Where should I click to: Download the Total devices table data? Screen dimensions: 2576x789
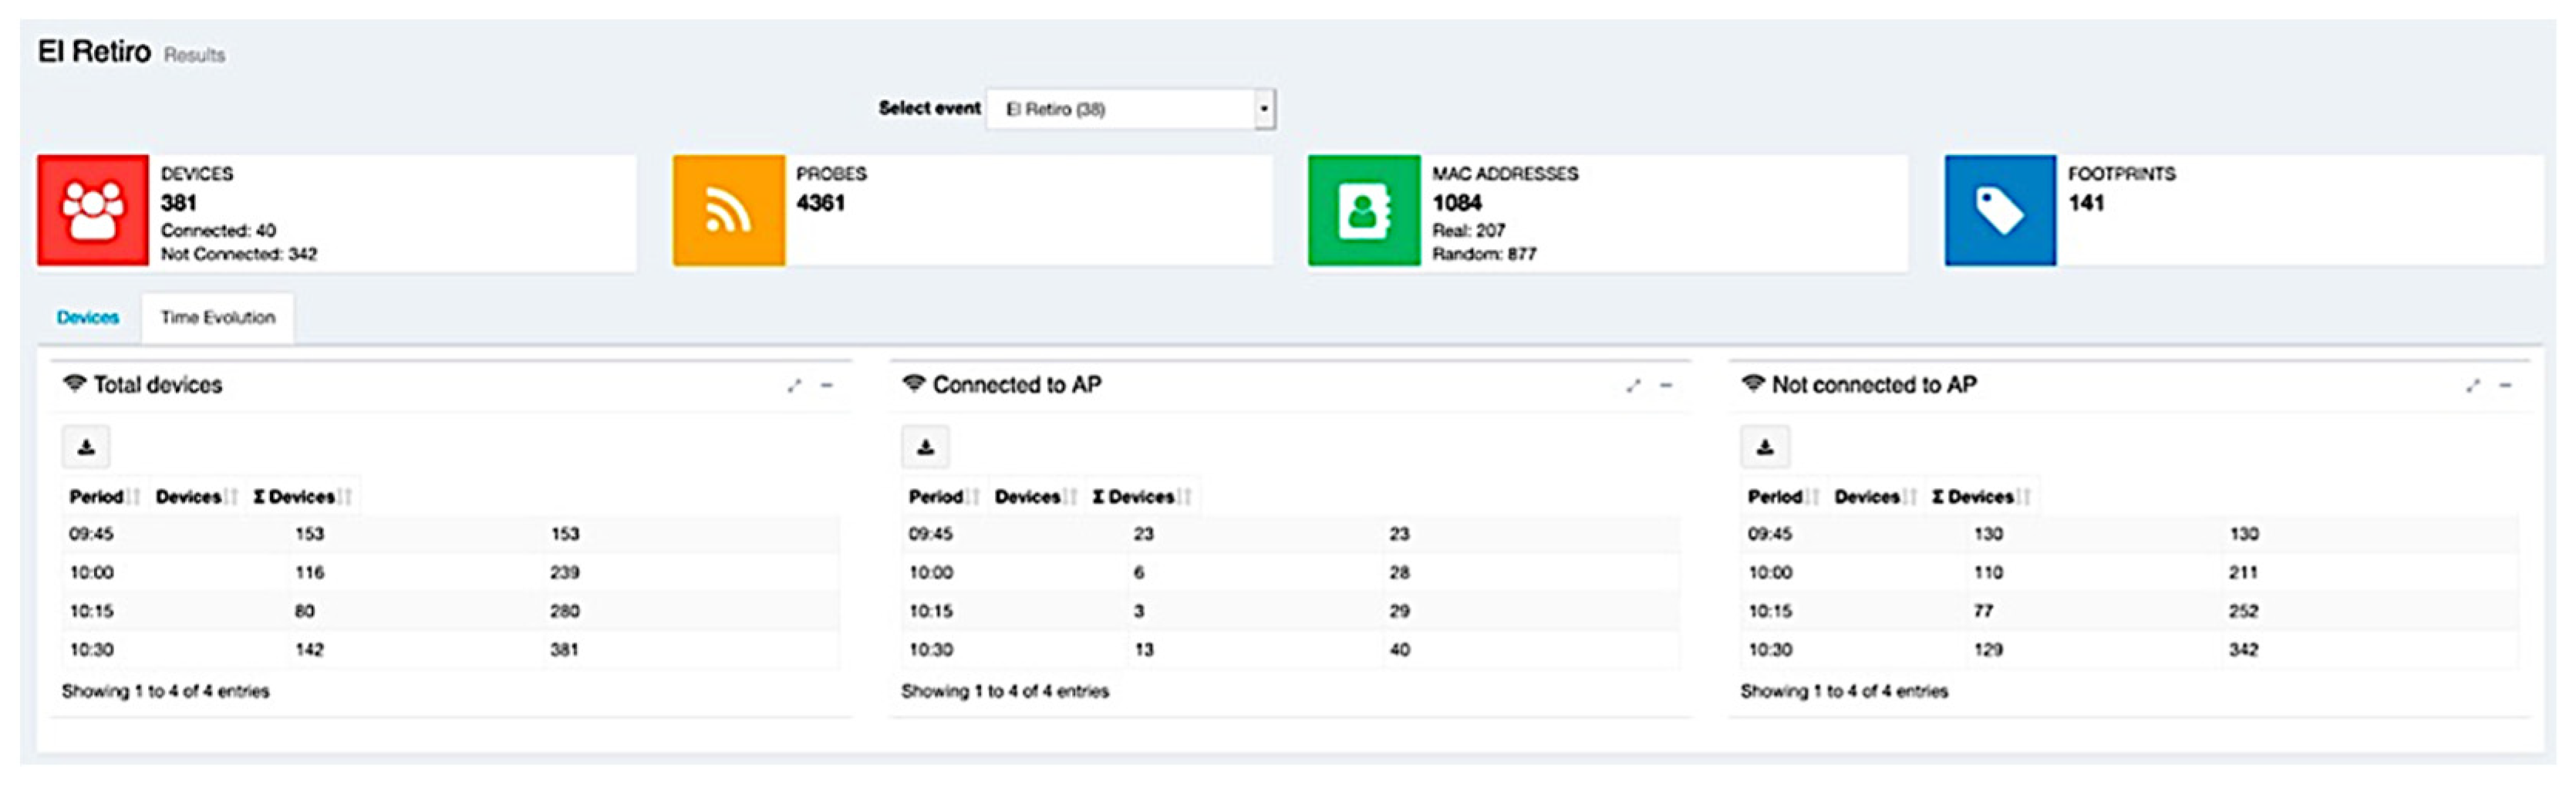coord(86,447)
